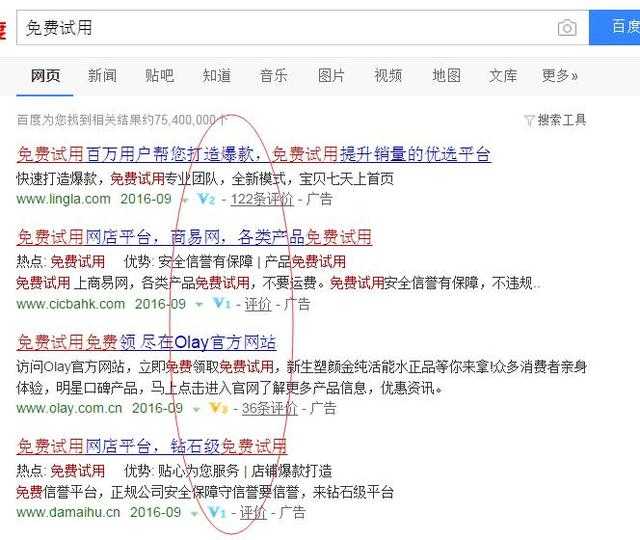The height and width of the screenshot is (540, 640).
Task: Click the V1 credibility badge for cicbahk.com
Action: [222, 304]
